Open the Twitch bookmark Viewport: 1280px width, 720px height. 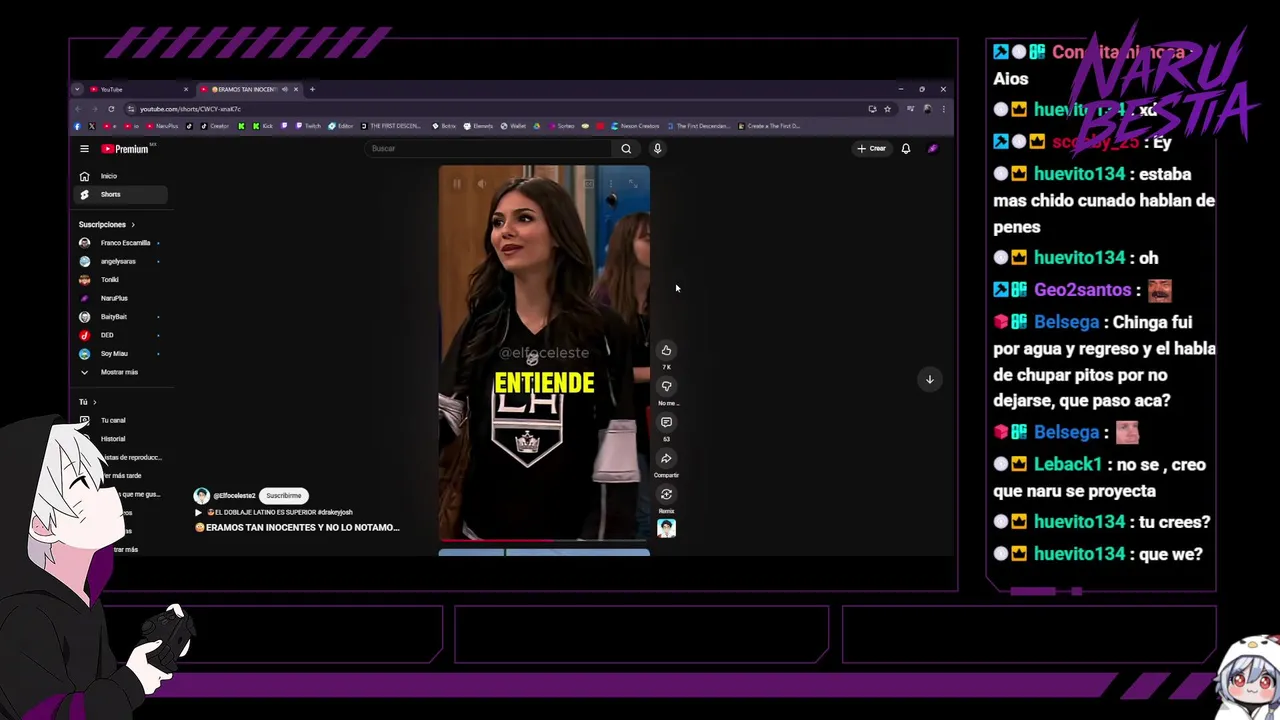coord(307,126)
